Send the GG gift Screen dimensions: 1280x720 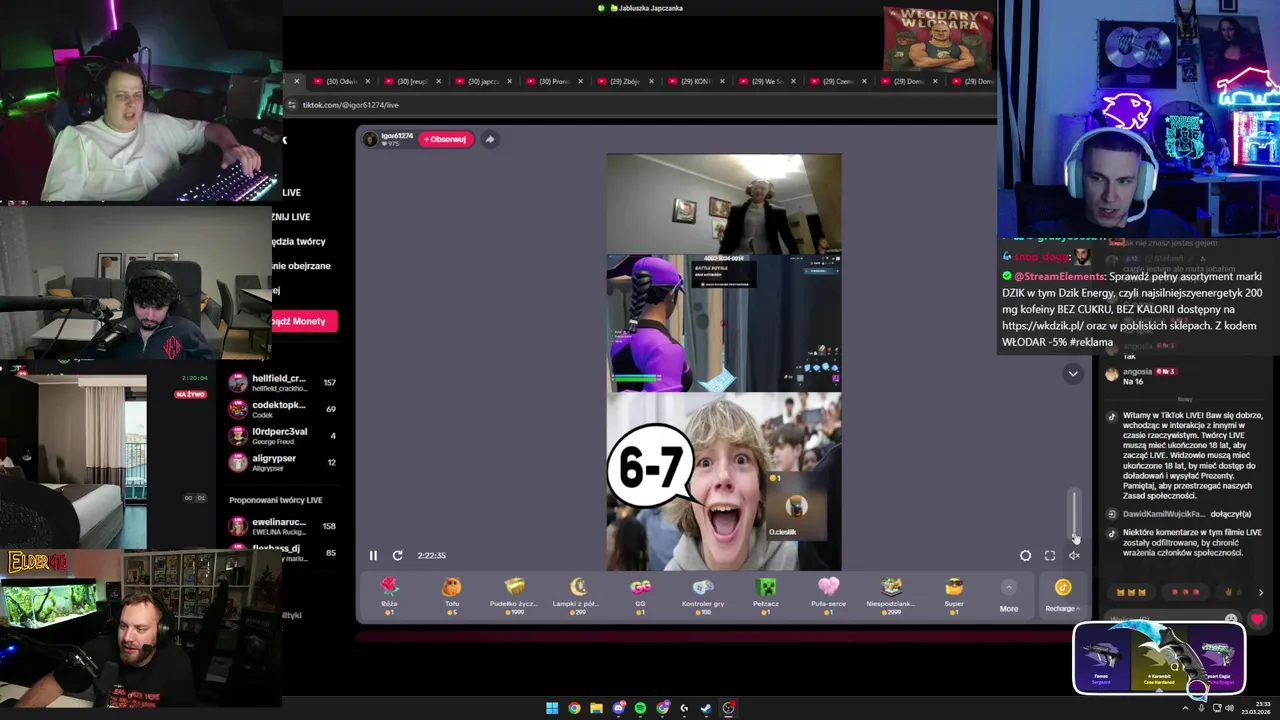click(640, 594)
